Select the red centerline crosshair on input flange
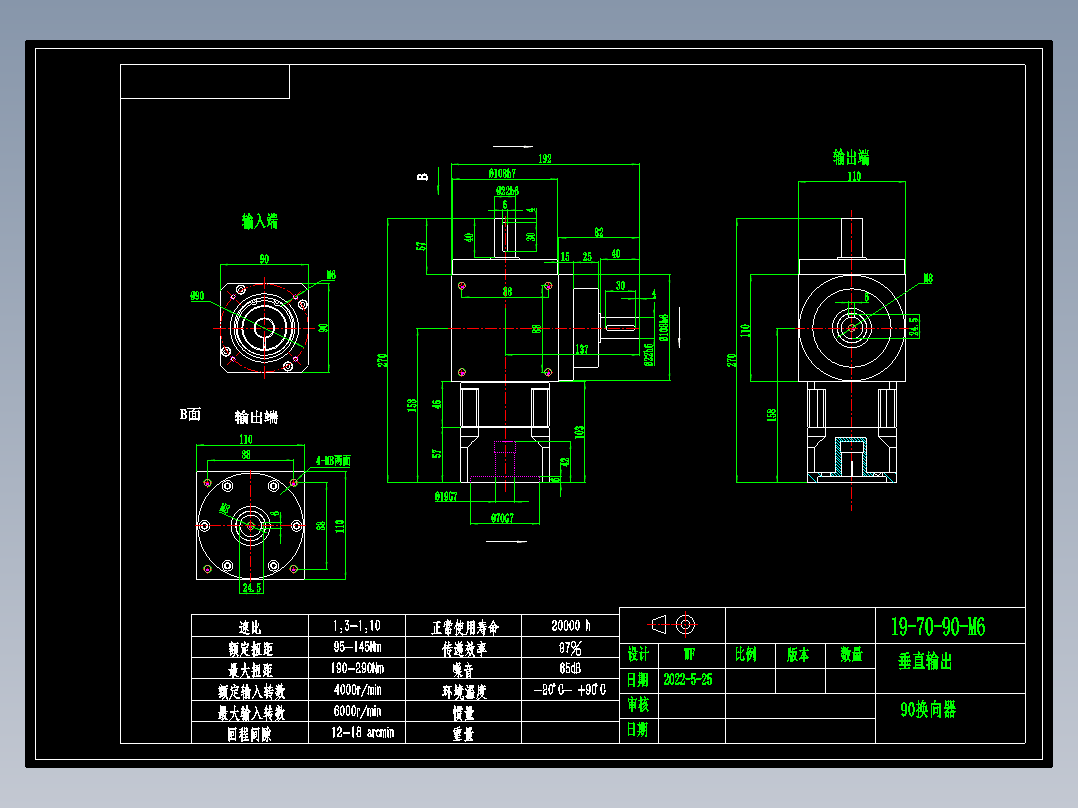Image resolution: width=1078 pixels, height=808 pixels. coord(263,327)
